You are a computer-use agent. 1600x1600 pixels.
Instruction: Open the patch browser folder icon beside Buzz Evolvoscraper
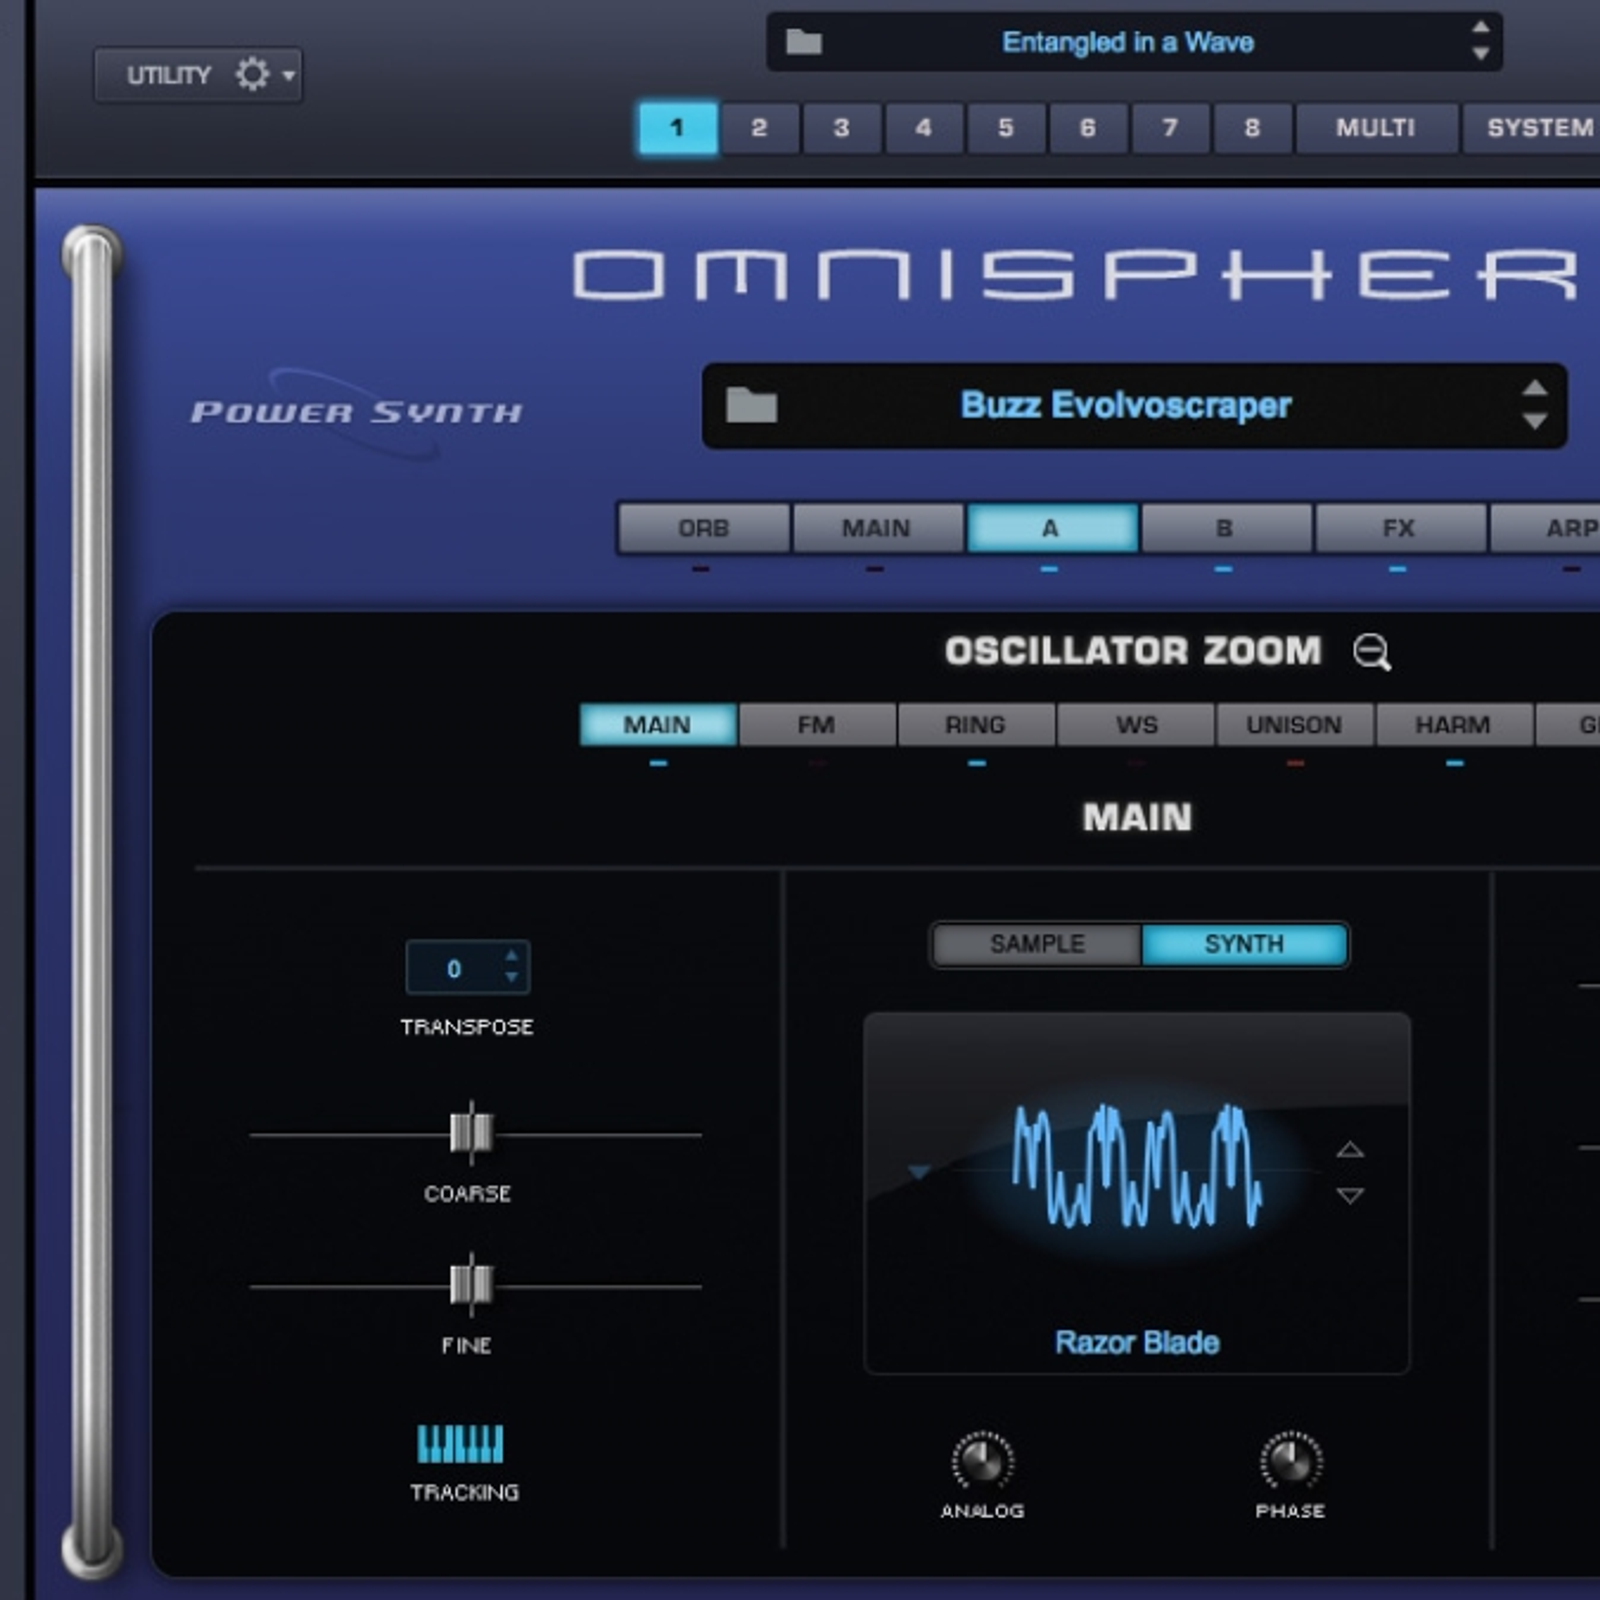click(x=751, y=405)
